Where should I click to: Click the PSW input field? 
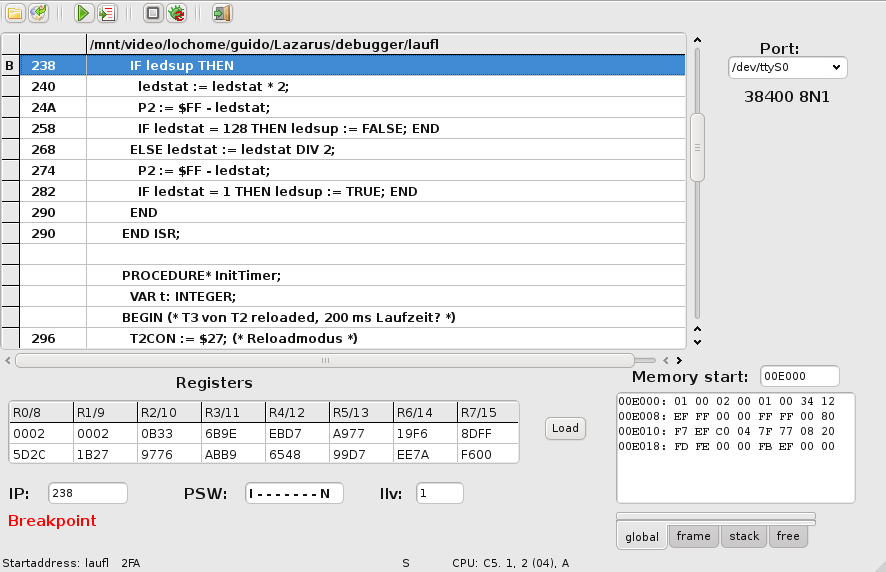point(294,493)
